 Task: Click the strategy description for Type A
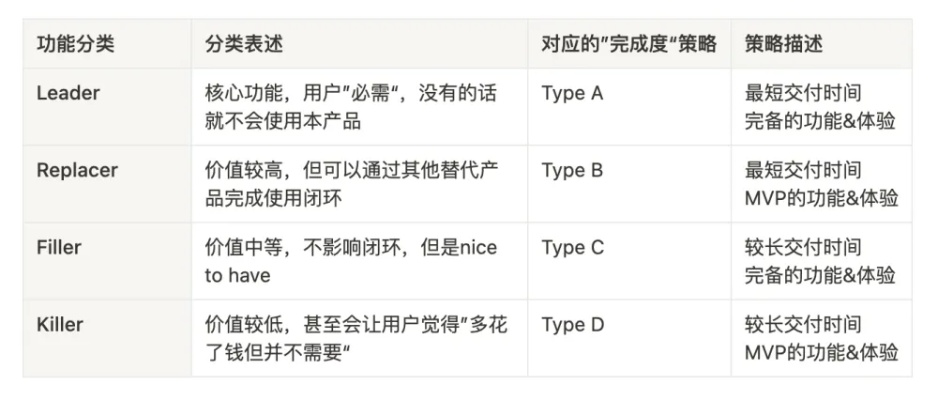pyautogui.click(x=820, y=107)
